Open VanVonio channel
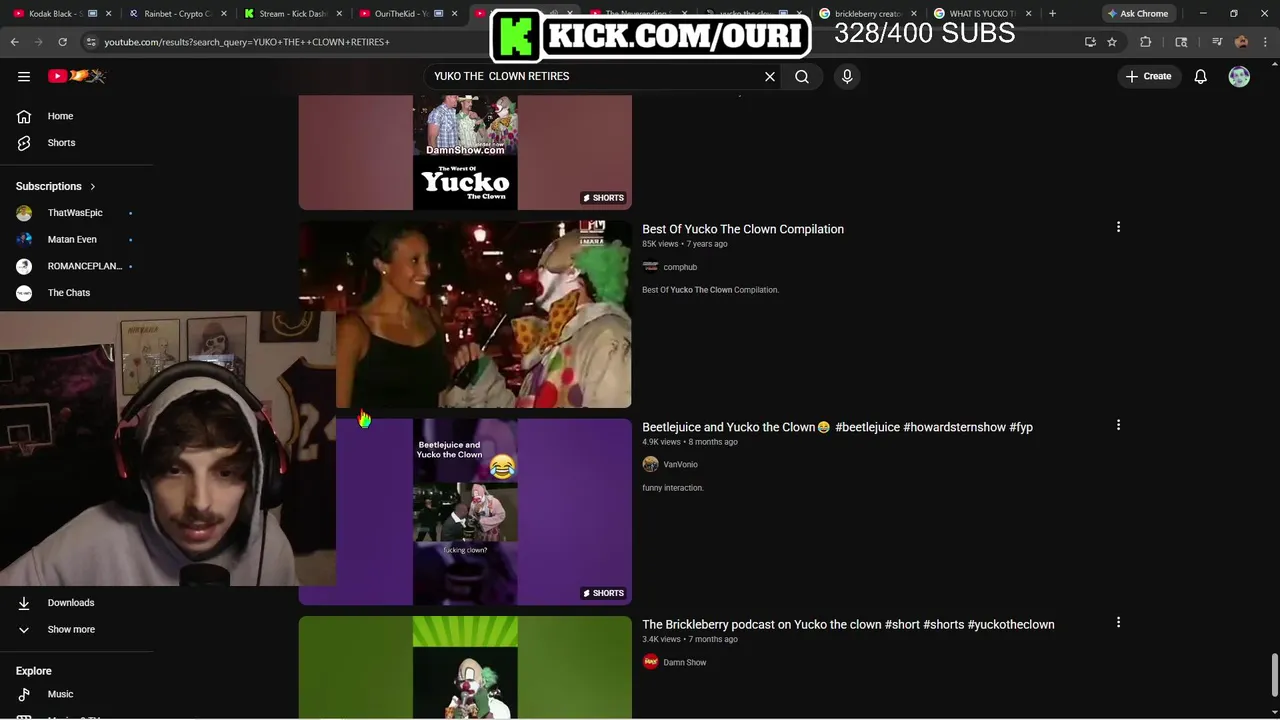Image resolution: width=1280 pixels, height=720 pixels. 681,464
